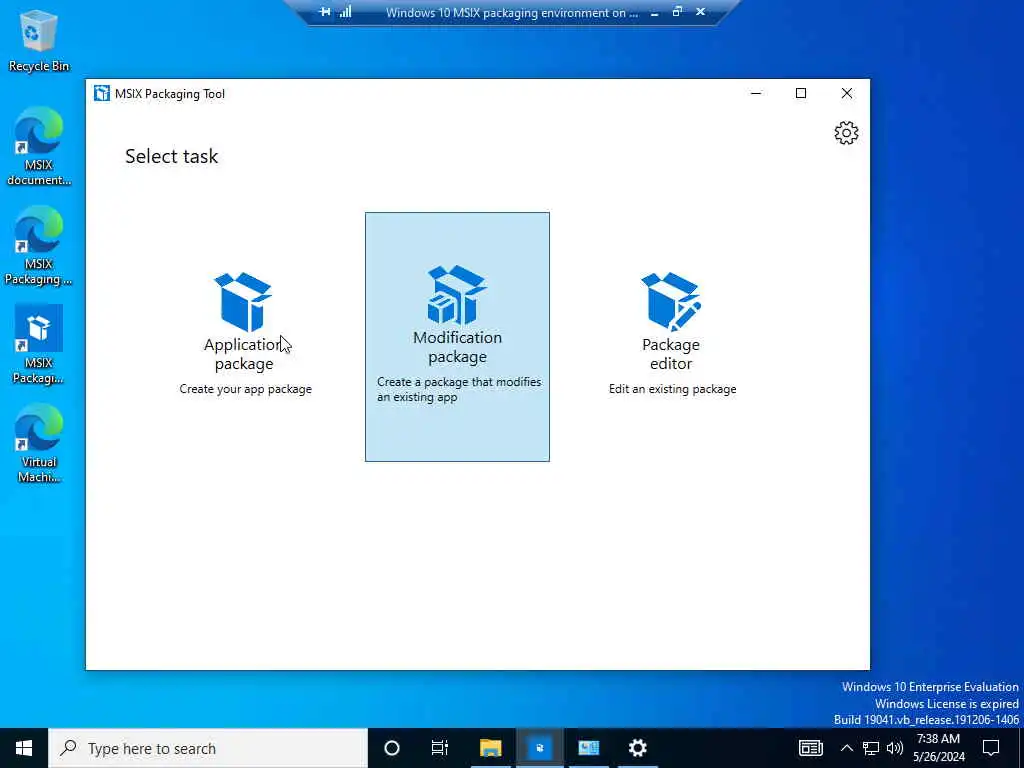
Task: Open the MSIX Packaging ... Edge shortcut
Action: point(39,246)
